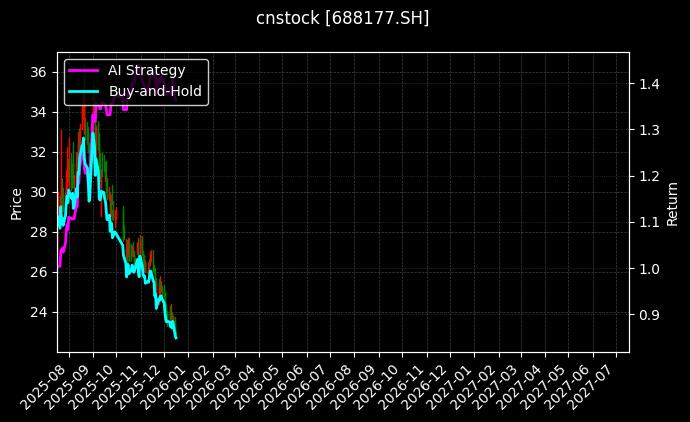Click the magenta AI Strategy legend line swatch
690x422 pixels.
(83, 70)
